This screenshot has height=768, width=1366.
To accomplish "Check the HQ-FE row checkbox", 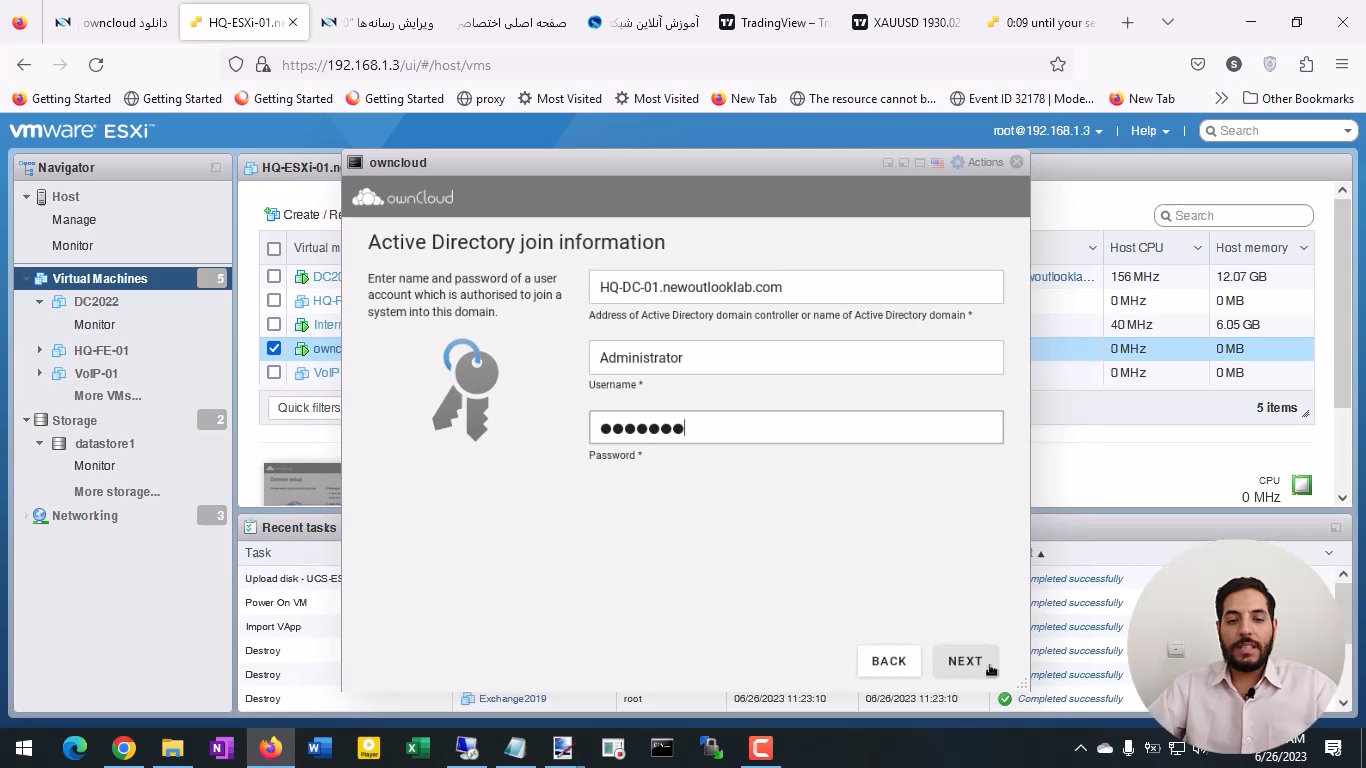I will (274, 300).
